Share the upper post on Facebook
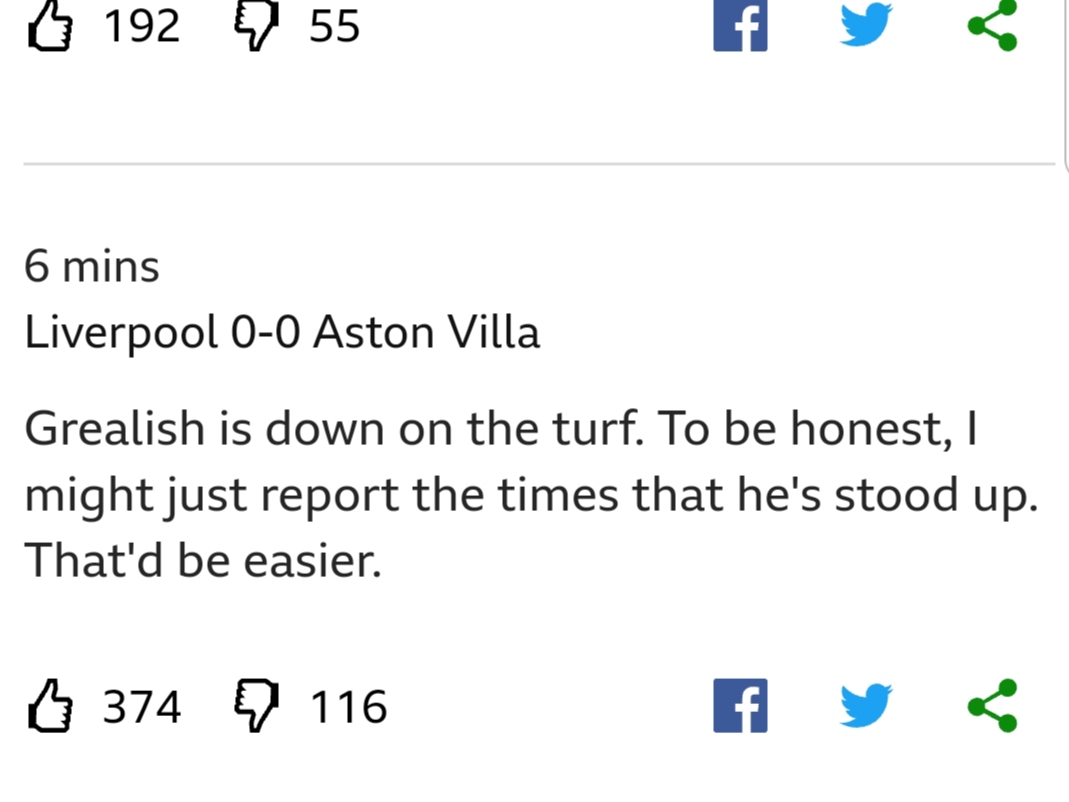The height and width of the screenshot is (802, 1069). coord(740,26)
